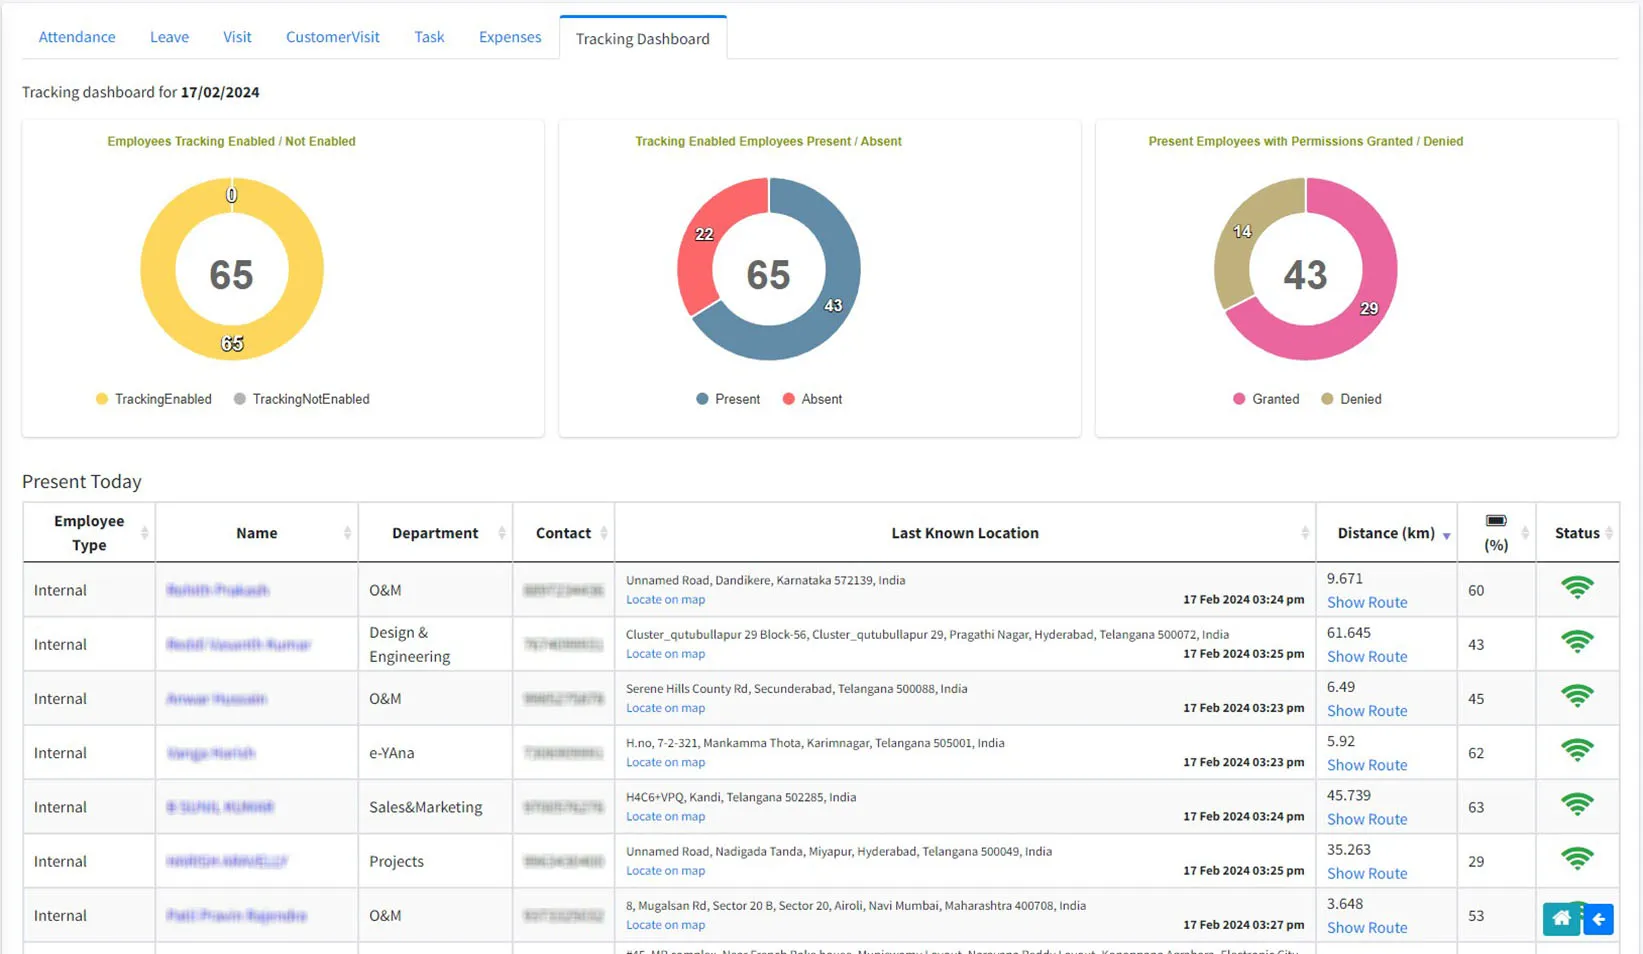Toggle the Present legend on the middle chart
This screenshot has width=1643, height=954.
728,398
